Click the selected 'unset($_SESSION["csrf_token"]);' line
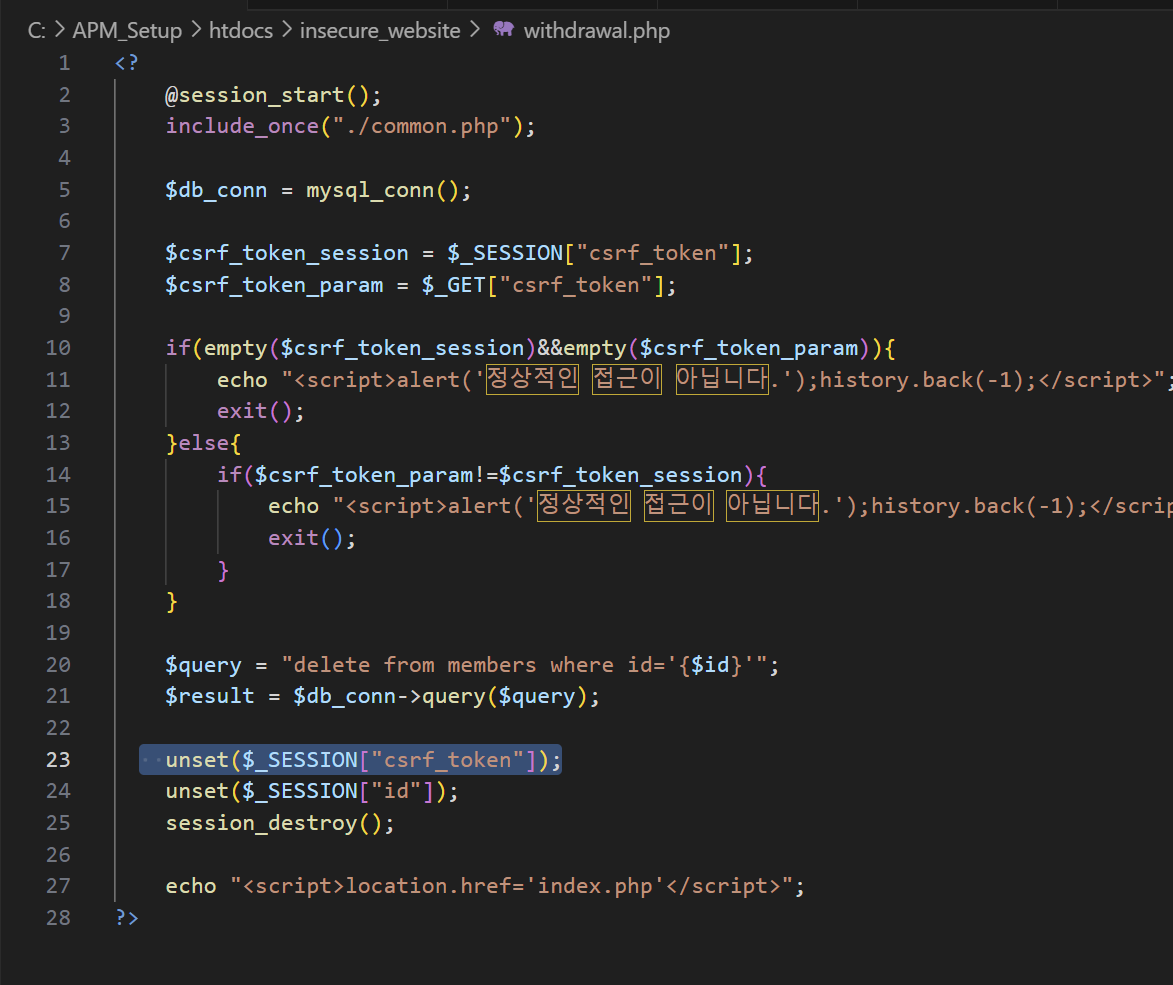Screen dimensions: 1173x985 [x=350, y=760]
